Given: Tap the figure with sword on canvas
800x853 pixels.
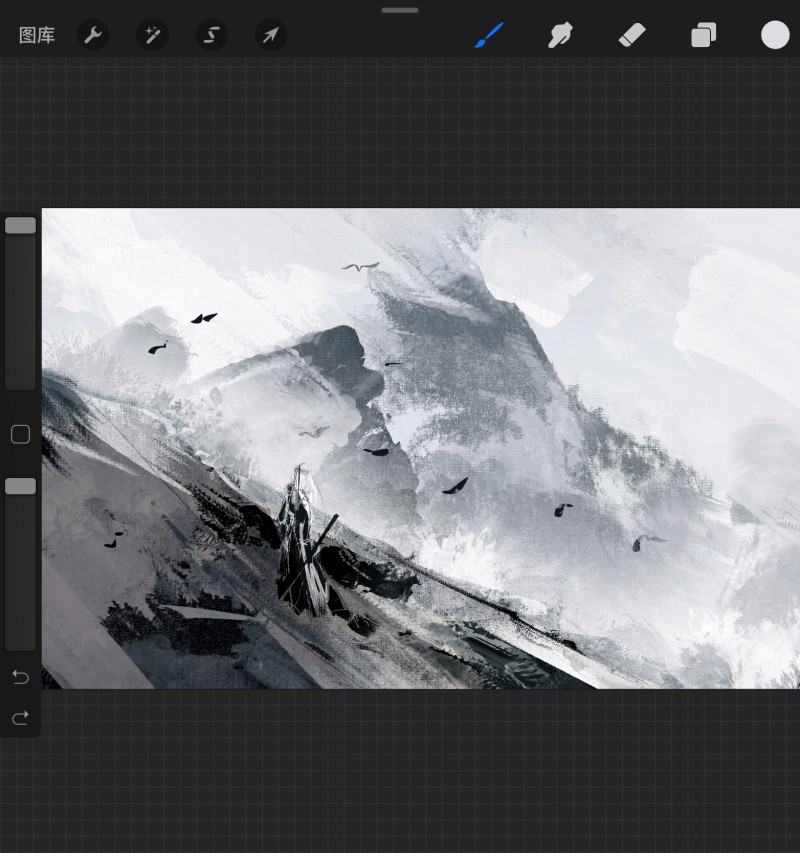Looking at the screenshot, I should (x=303, y=541).
